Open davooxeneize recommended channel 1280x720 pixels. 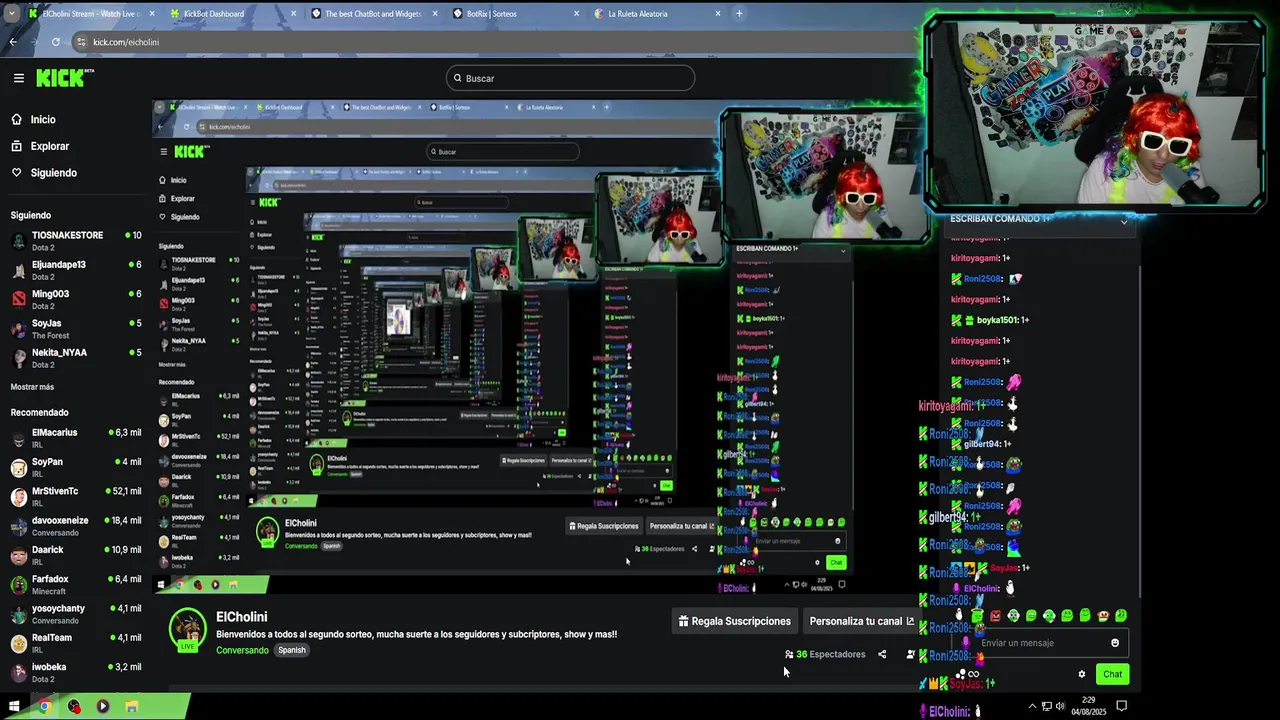76,526
